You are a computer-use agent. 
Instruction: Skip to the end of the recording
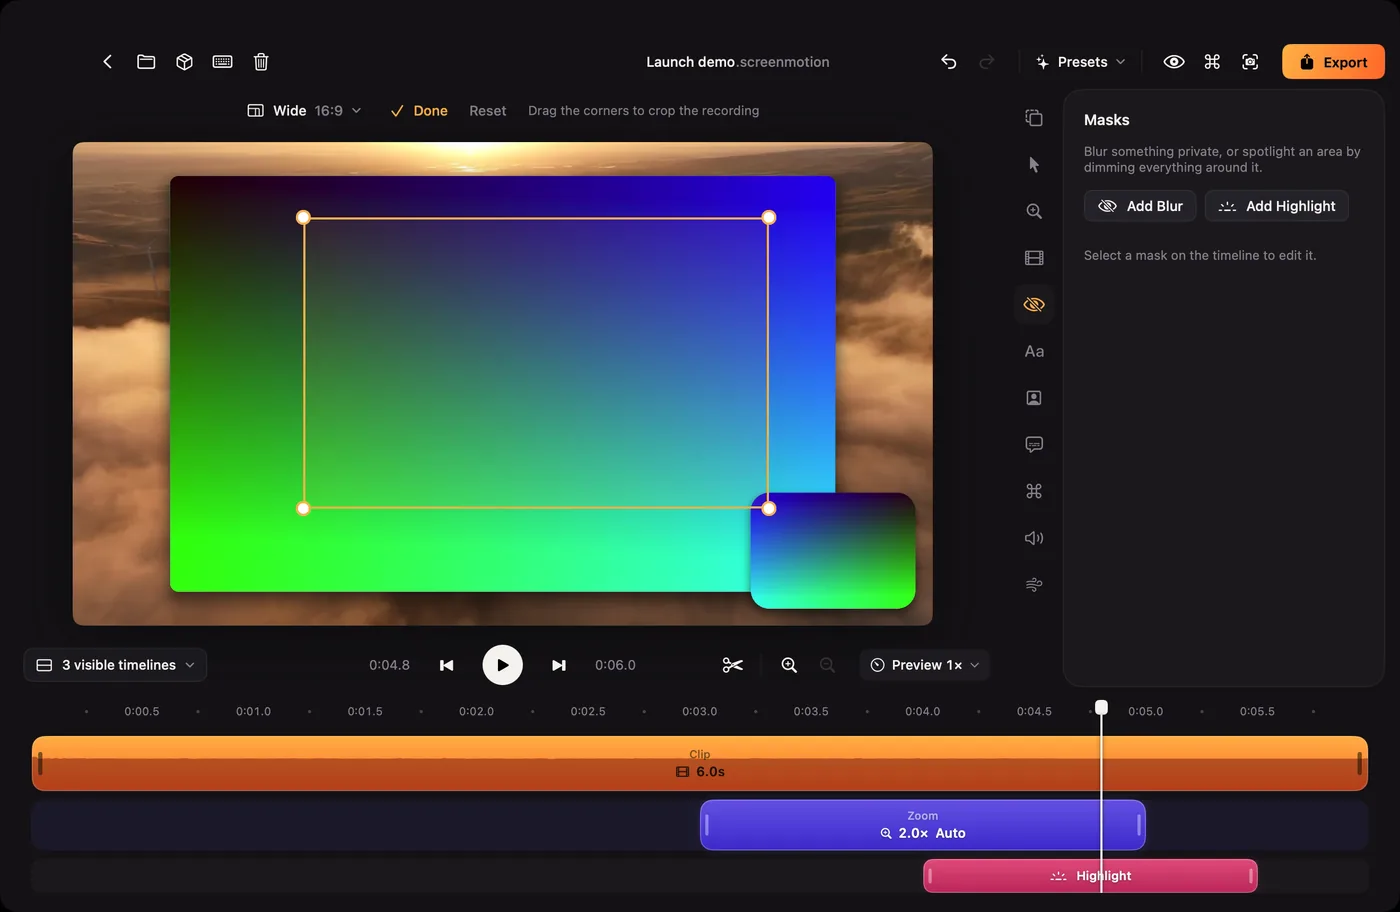pyautogui.click(x=559, y=665)
